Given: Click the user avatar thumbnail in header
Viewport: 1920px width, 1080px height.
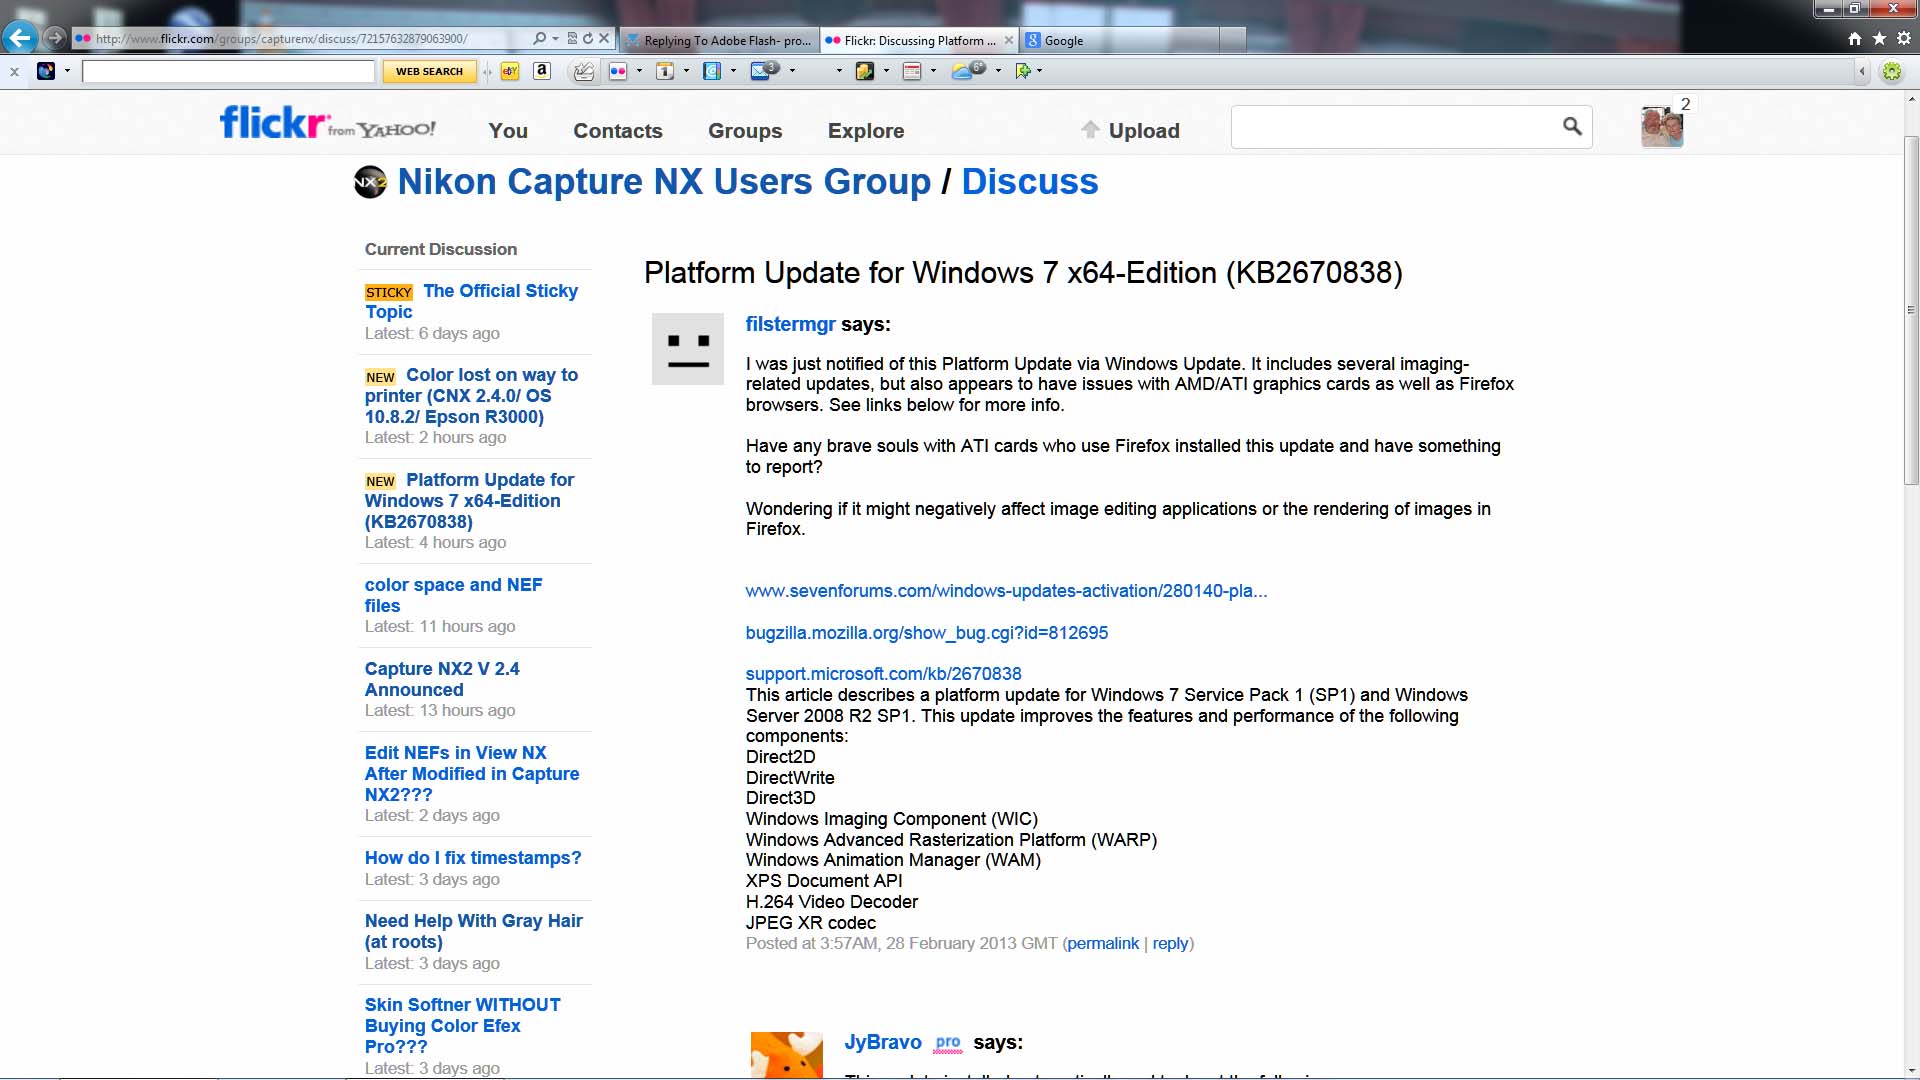Looking at the screenshot, I should pyautogui.click(x=1661, y=128).
